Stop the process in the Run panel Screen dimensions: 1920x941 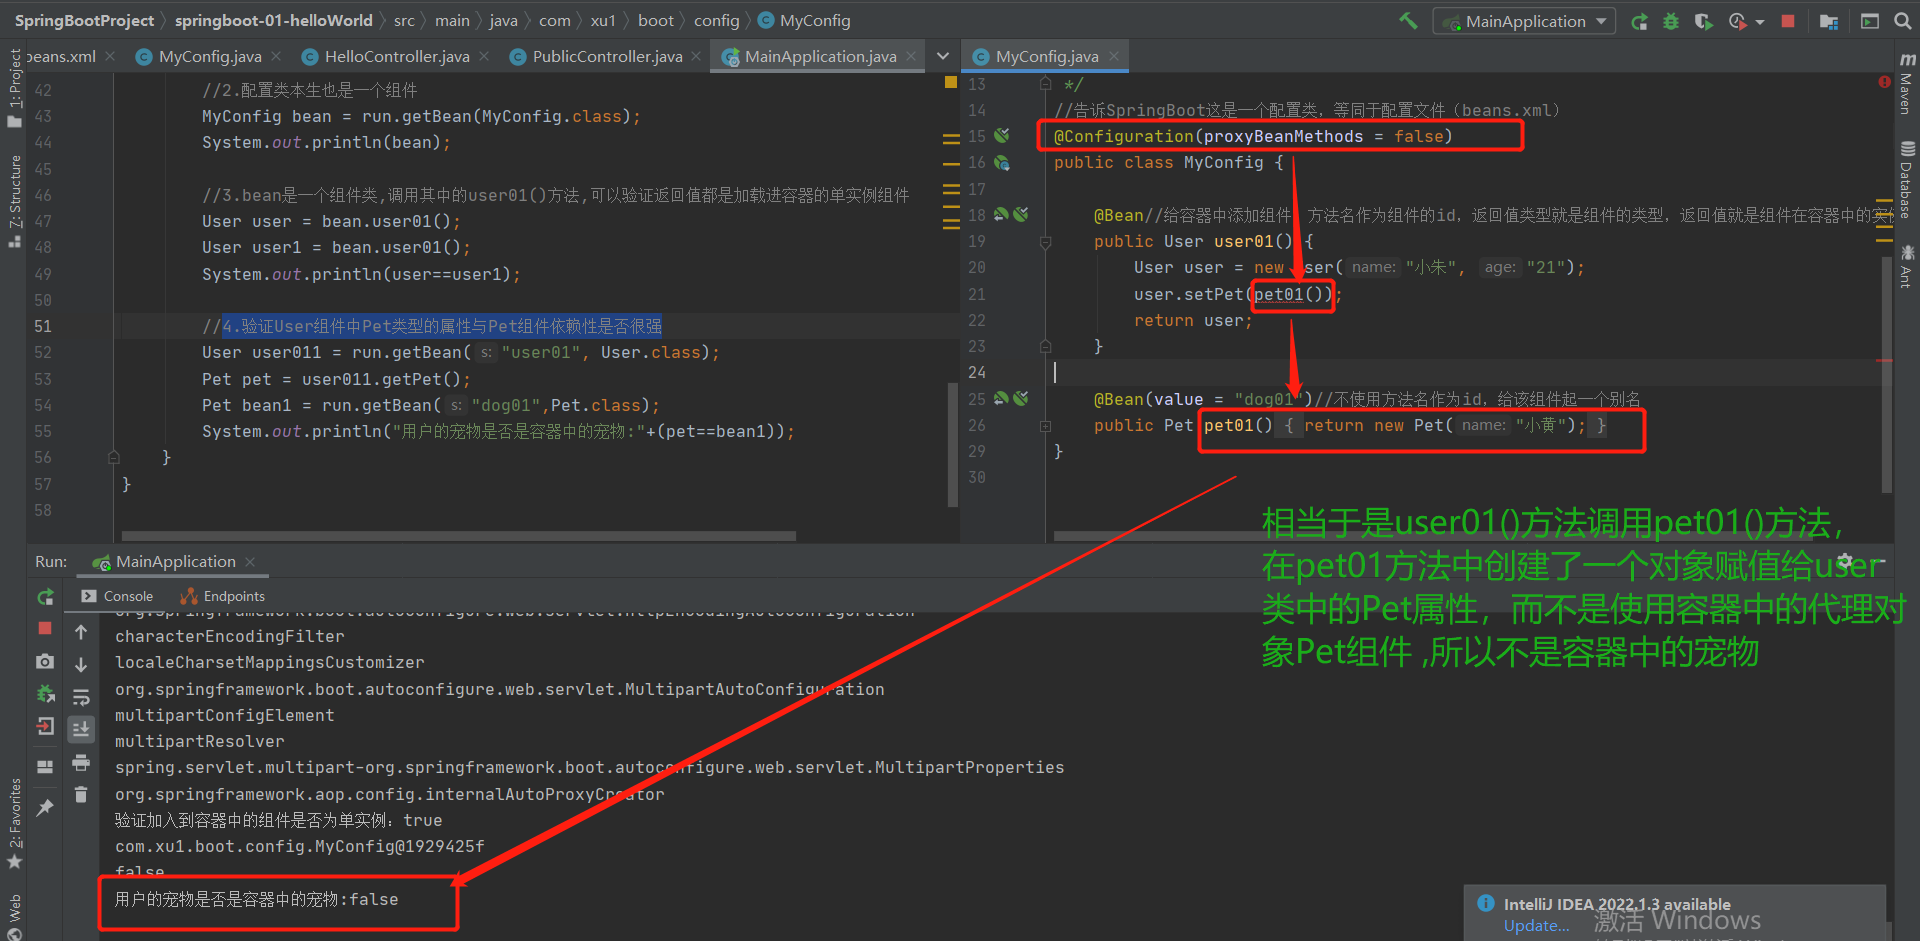[x=45, y=628]
